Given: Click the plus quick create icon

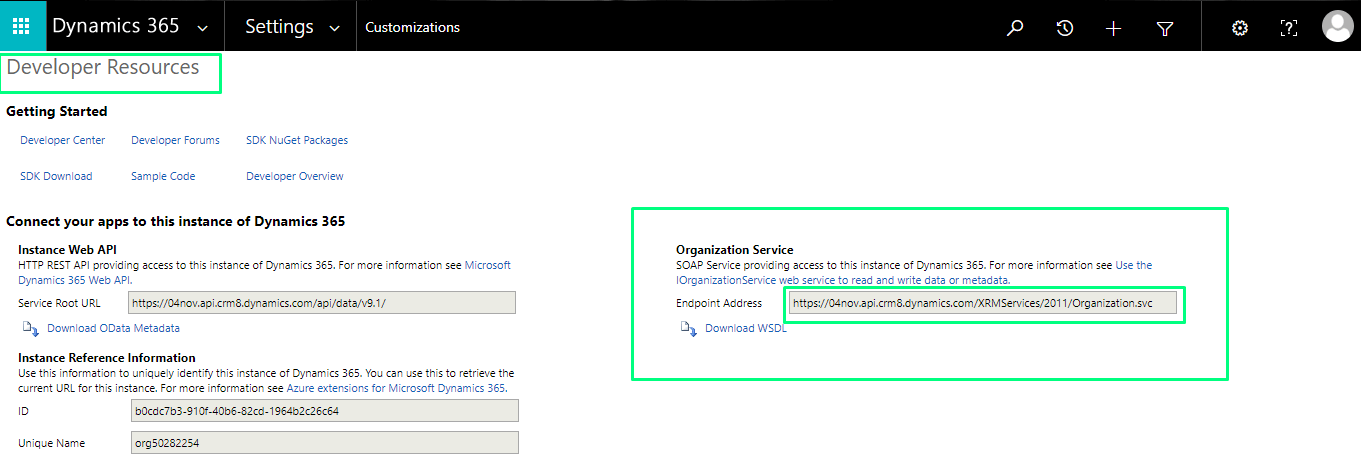Looking at the screenshot, I should (x=1114, y=28).
